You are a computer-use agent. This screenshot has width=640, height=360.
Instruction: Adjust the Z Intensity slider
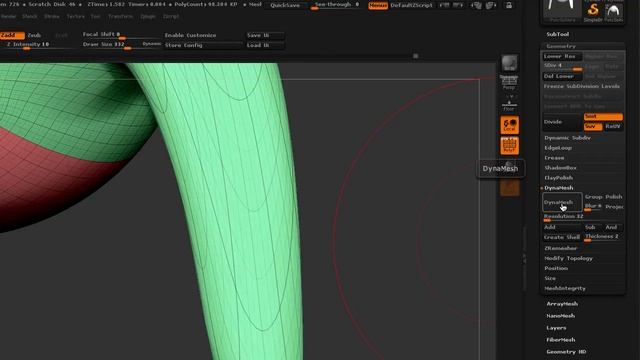38,45
